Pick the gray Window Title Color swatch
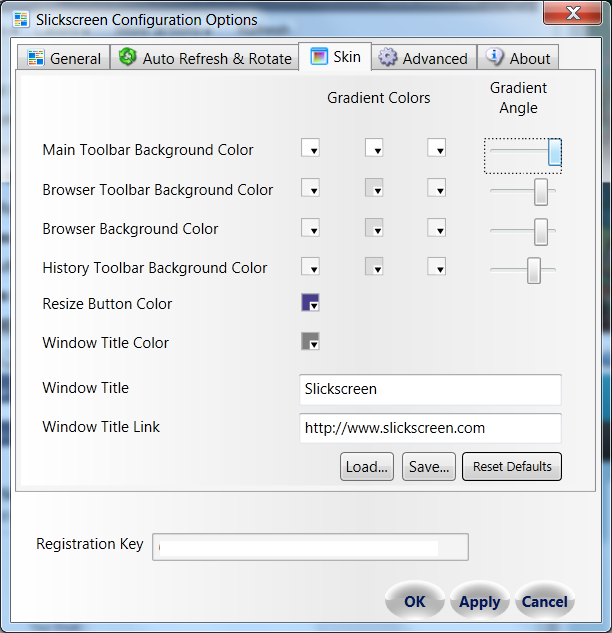 (x=310, y=341)
